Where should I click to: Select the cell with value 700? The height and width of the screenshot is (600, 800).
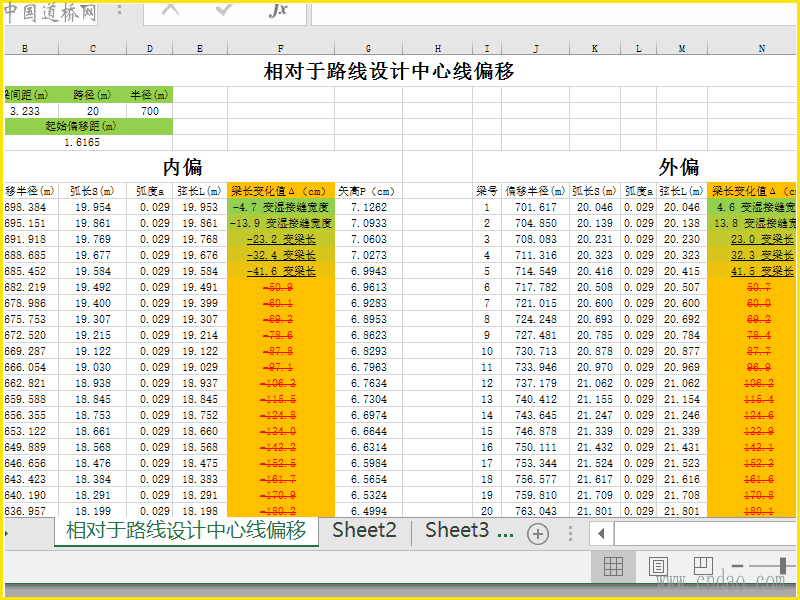pyautogui.click(x=149, y=111)
